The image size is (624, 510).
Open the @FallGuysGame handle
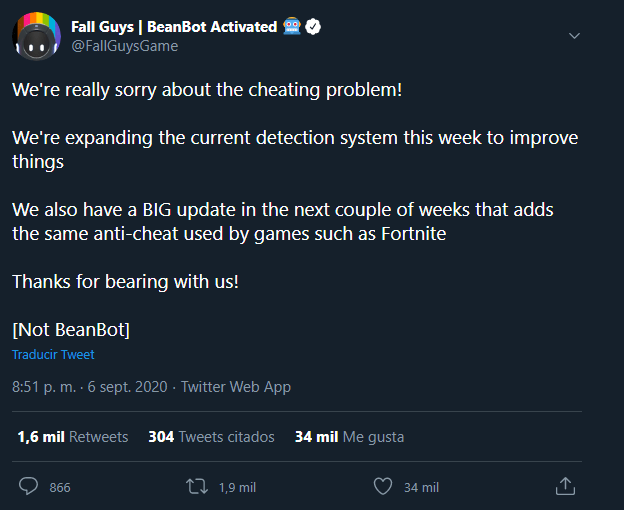tap(125, 46)
